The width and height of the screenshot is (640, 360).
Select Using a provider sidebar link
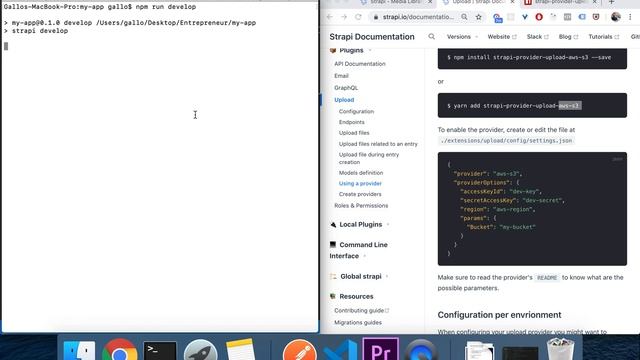pyautogui.click(x=360, y=183)
